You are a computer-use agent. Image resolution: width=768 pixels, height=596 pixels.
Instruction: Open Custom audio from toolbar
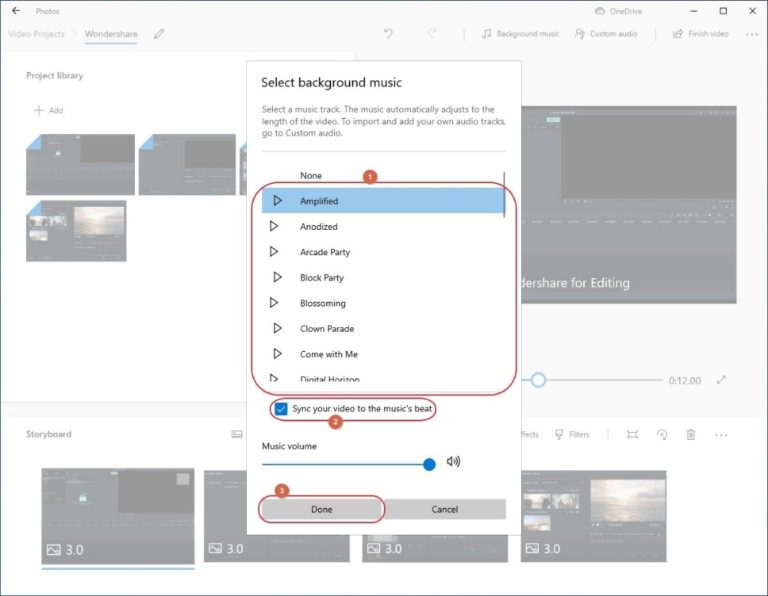[x=606, y=34]
